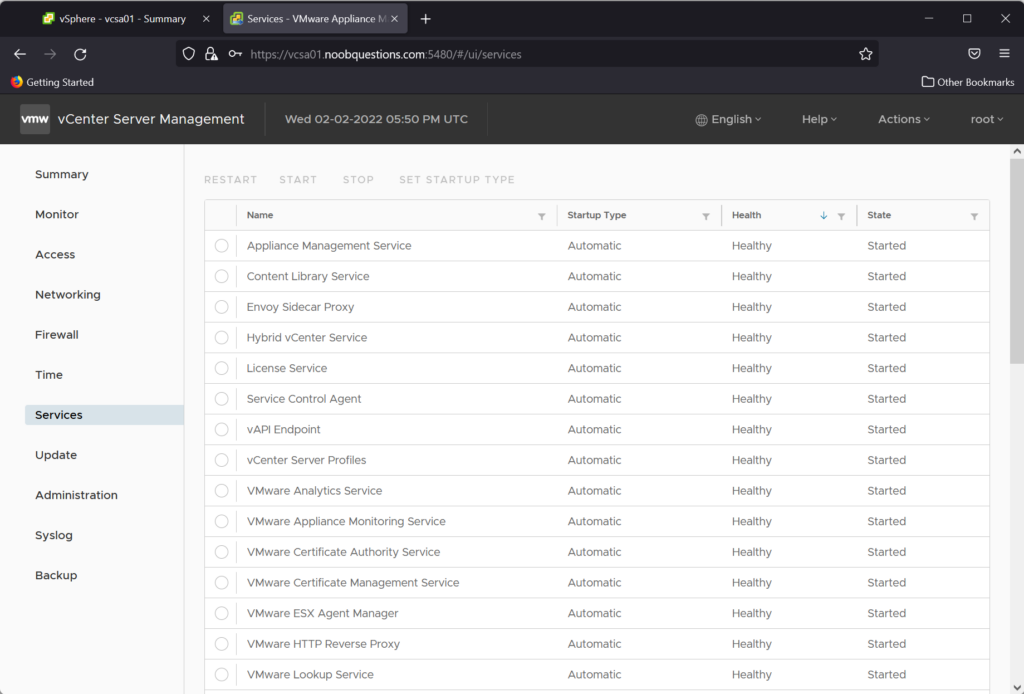Click the date and time text in header
Viewport: 1024px width, 694px height.
376,119
